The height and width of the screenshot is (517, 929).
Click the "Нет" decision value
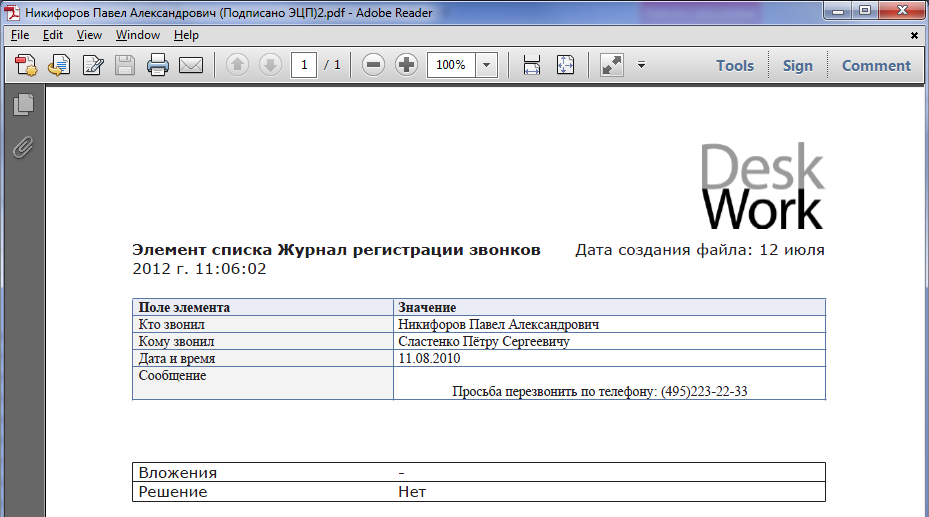pyautogui.click(x=412, y=492)
